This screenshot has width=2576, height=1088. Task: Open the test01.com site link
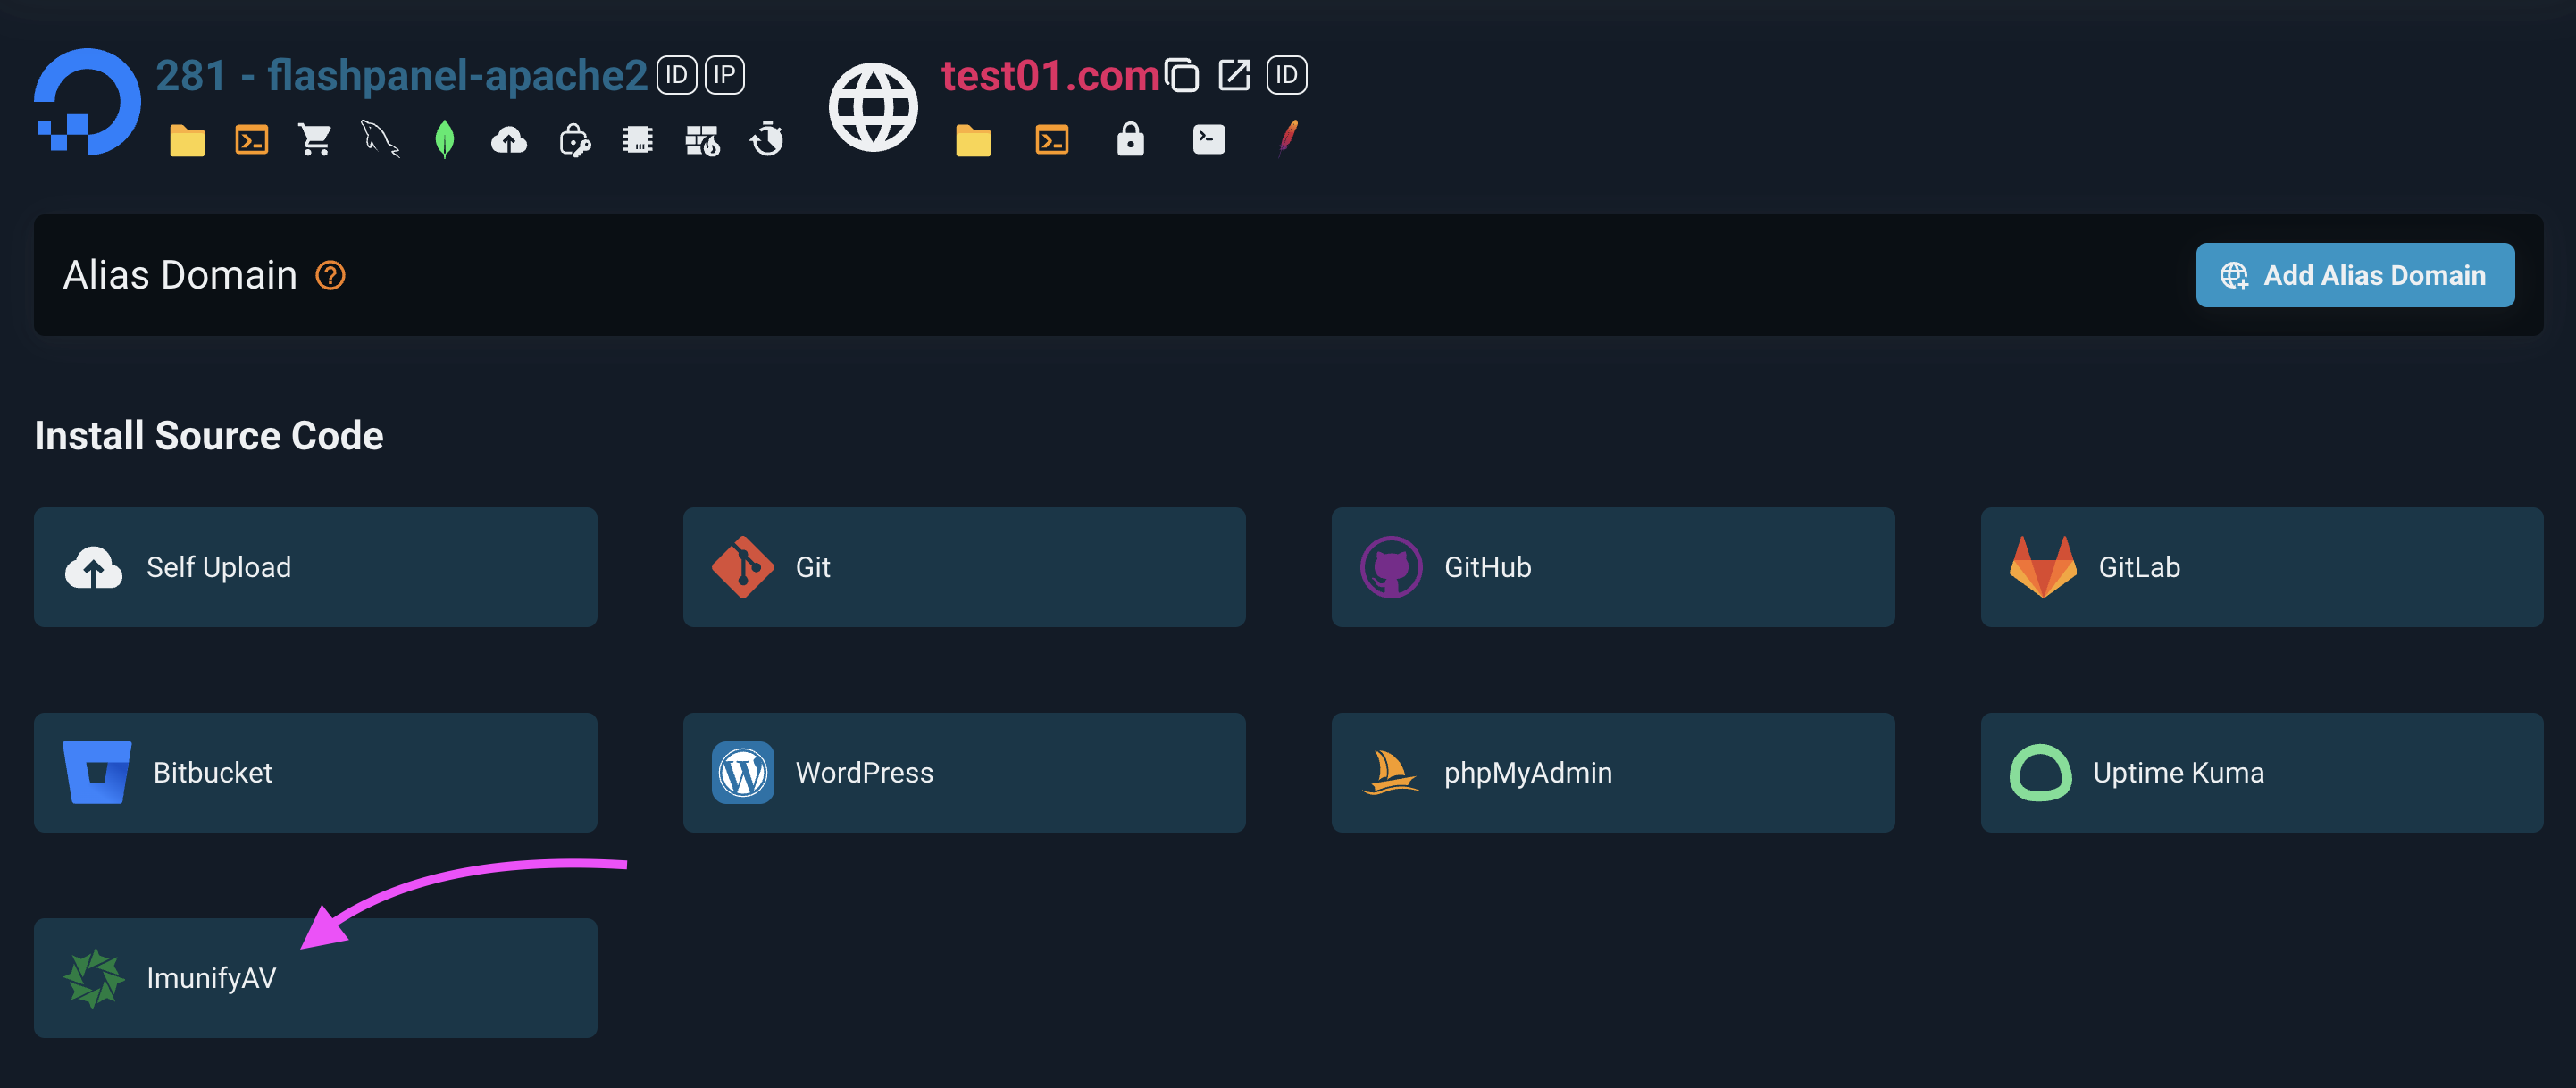(x=1050, y=76)
